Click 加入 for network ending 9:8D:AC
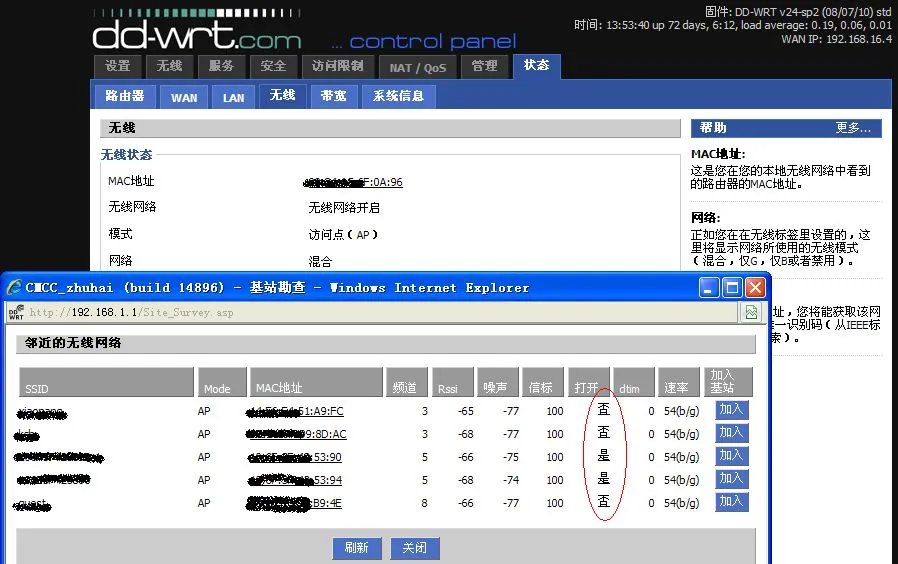 point(731,433)
